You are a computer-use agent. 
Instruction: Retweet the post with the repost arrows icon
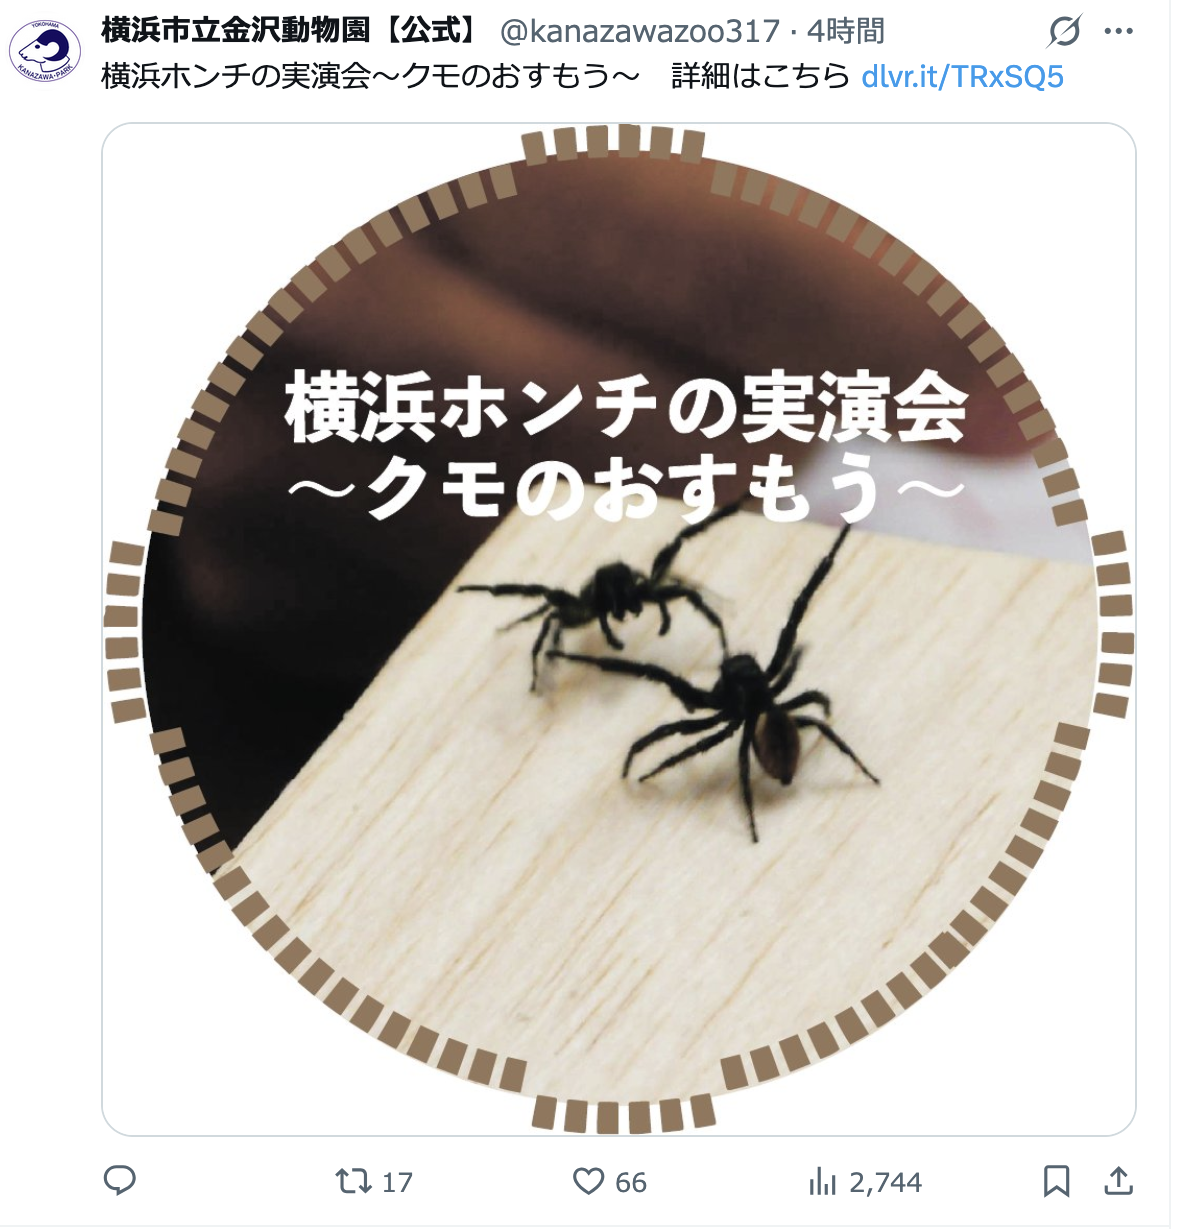click(353, 1181)
